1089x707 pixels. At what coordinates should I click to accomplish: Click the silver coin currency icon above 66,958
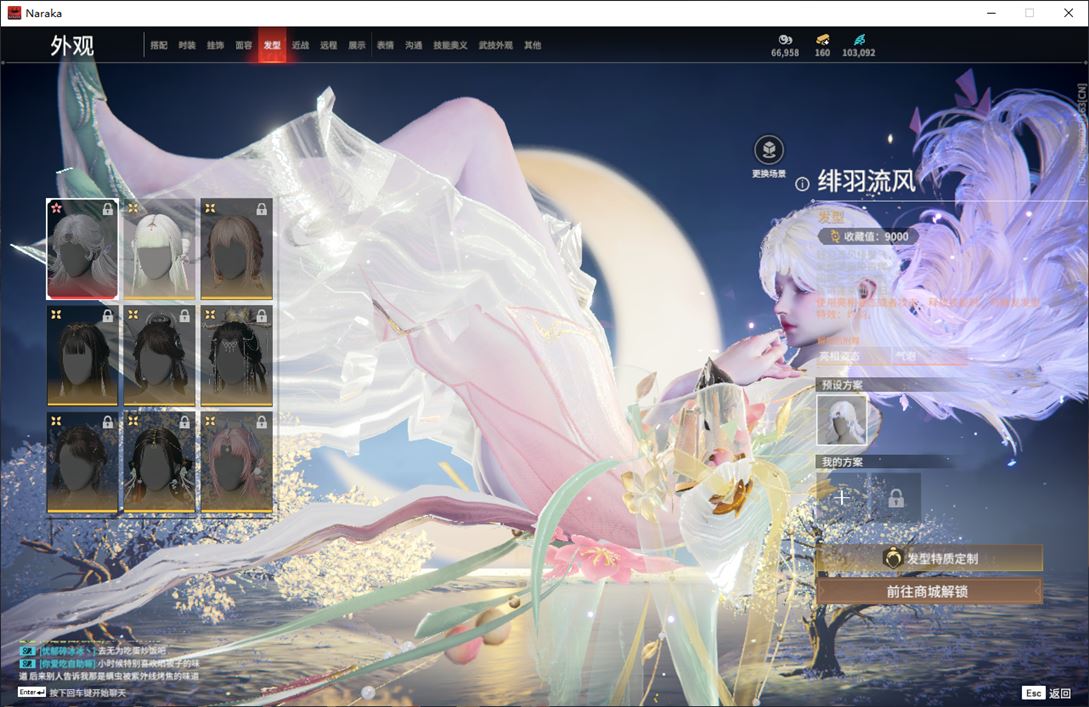pos(785,40)
